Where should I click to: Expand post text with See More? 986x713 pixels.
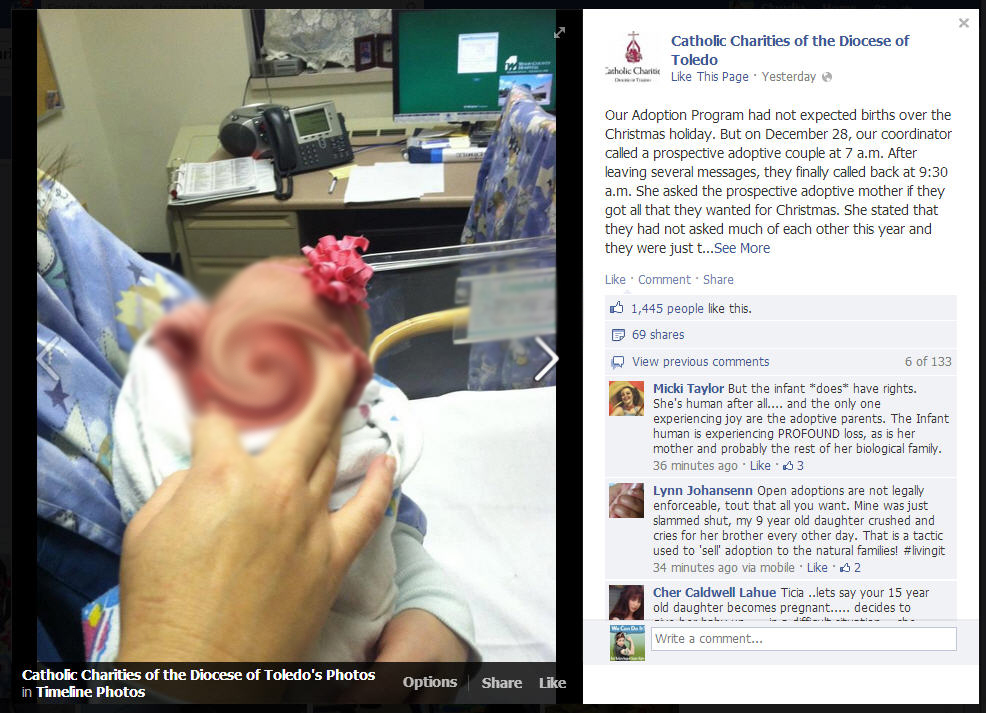742,248
